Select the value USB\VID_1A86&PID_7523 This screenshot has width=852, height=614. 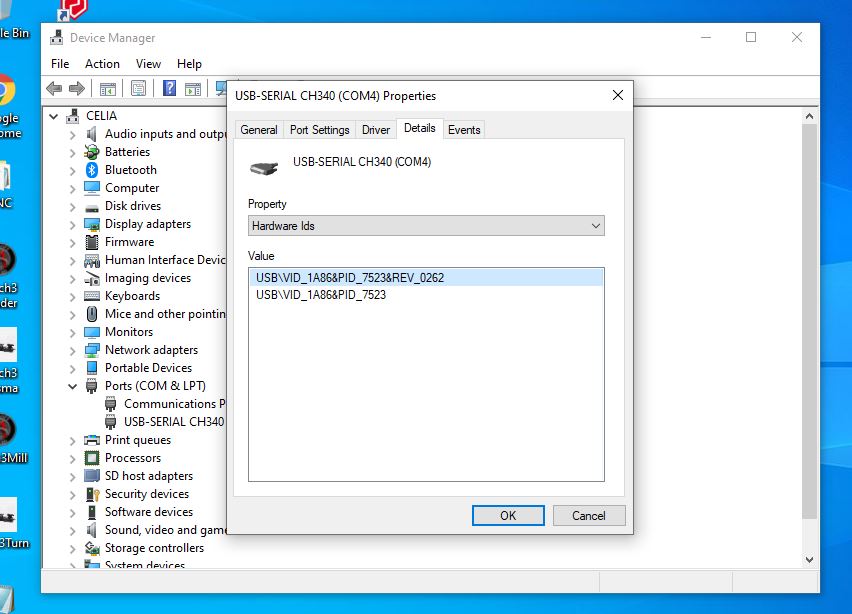[x=426, y=295]
